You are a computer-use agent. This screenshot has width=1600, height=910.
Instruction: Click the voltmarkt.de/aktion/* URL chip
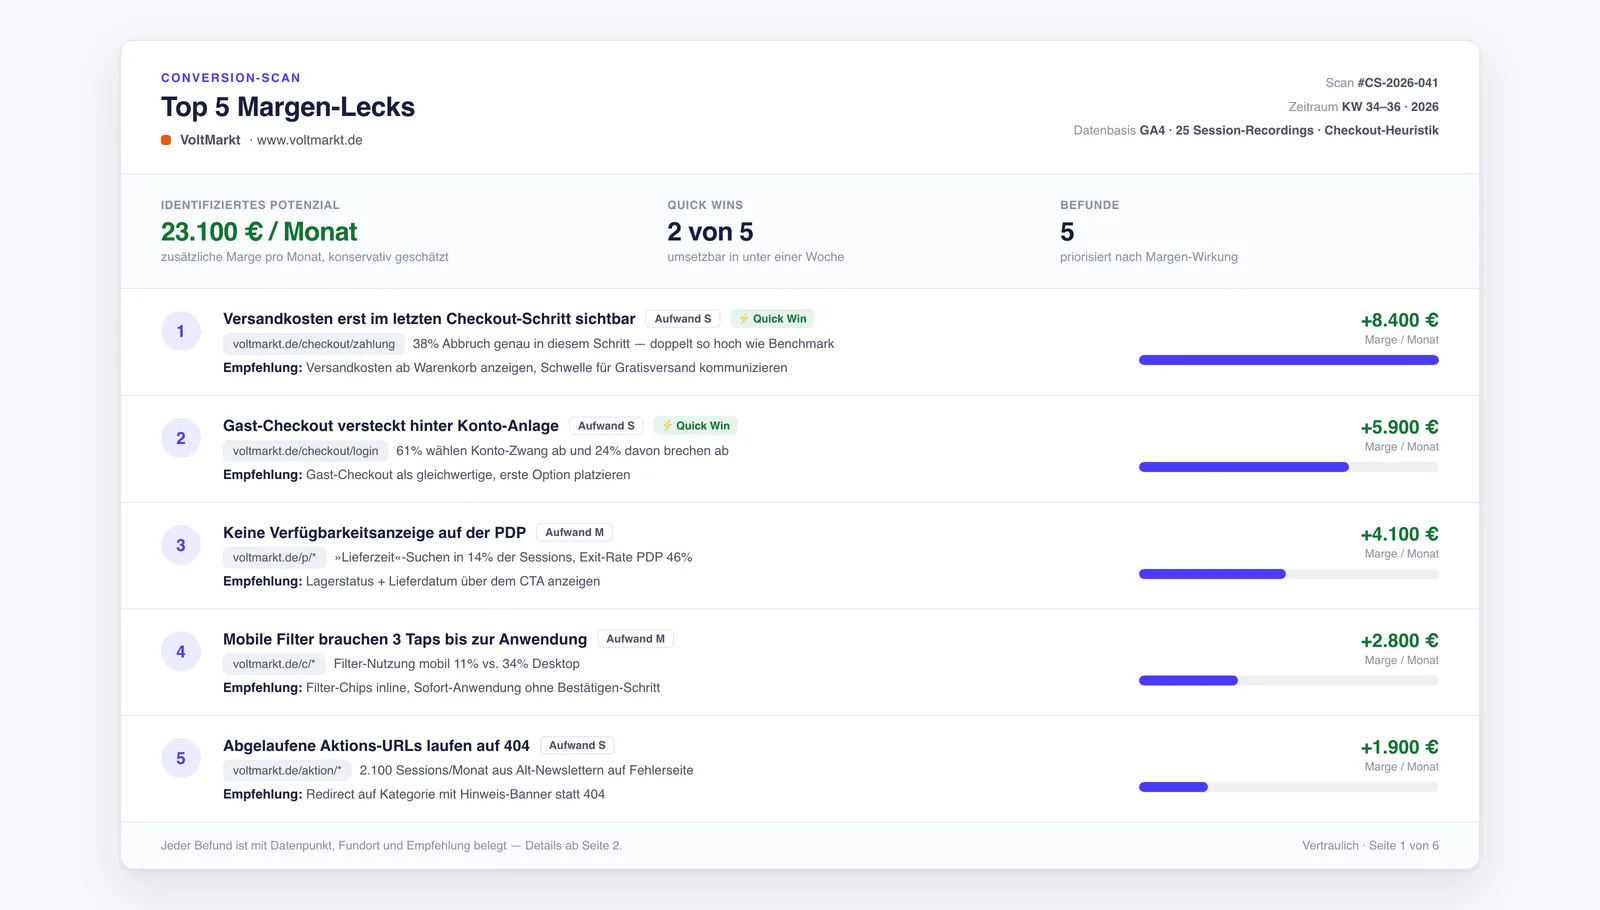pos(287,770)
